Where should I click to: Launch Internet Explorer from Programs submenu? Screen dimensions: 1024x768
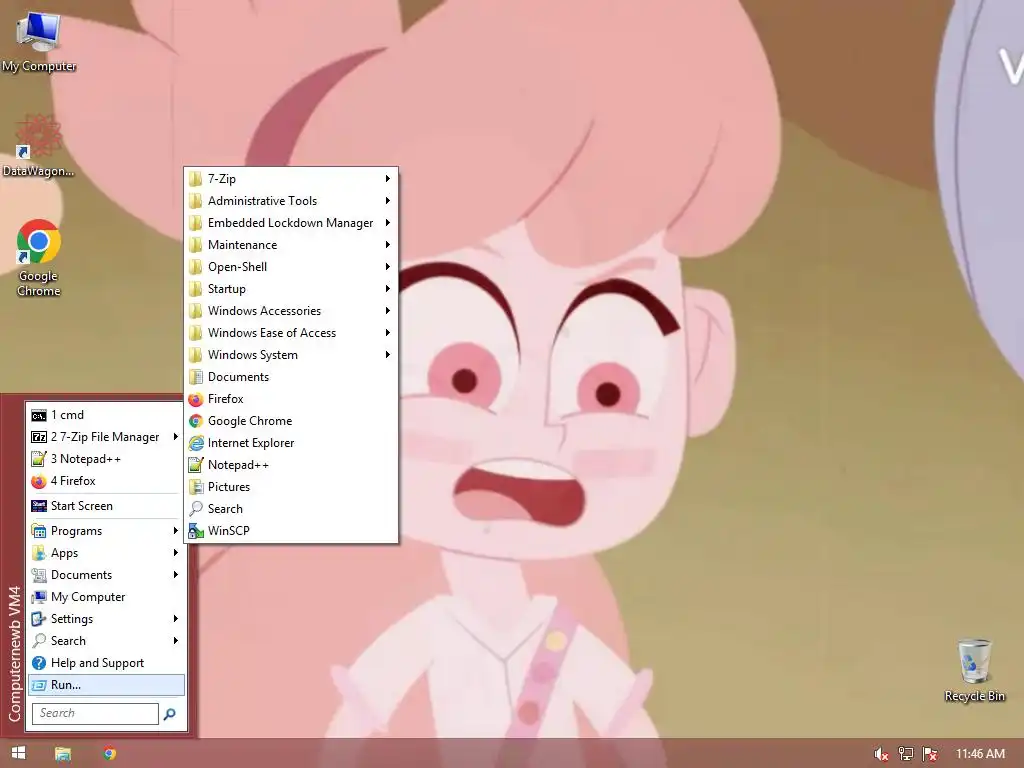(x=291, y=443)
